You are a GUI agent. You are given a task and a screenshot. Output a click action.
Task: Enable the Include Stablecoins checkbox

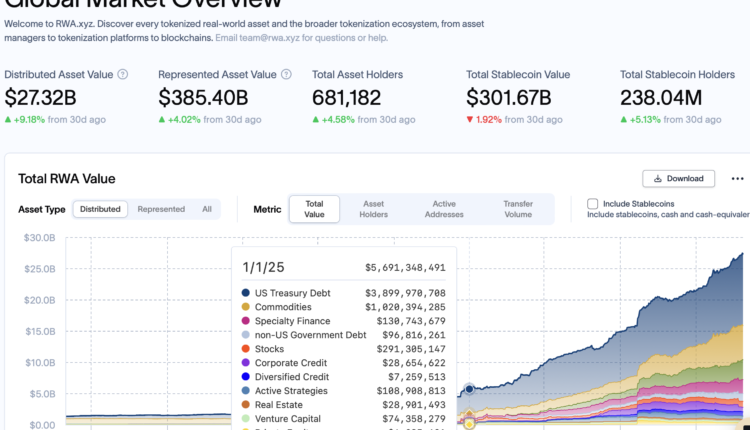point(593,204)
